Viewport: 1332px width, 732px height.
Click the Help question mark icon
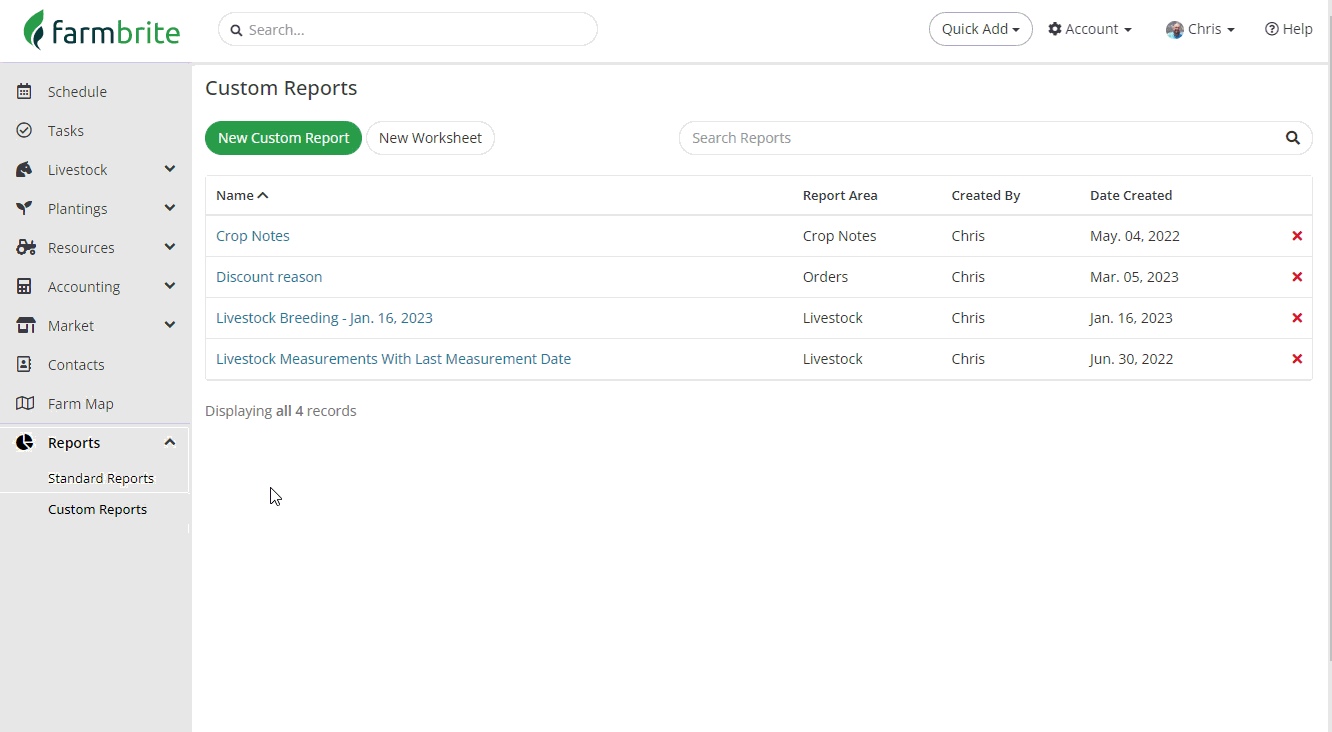(x=1272, y=29)
